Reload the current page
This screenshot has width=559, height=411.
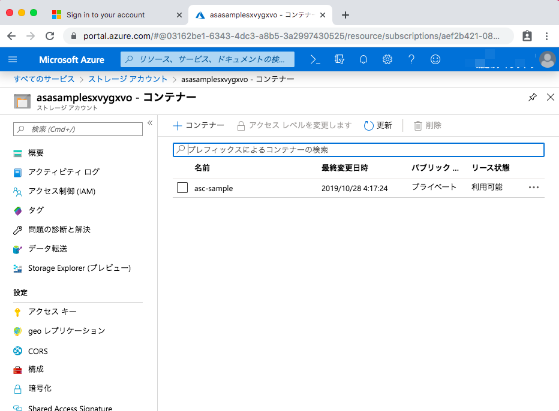point(50,36)
